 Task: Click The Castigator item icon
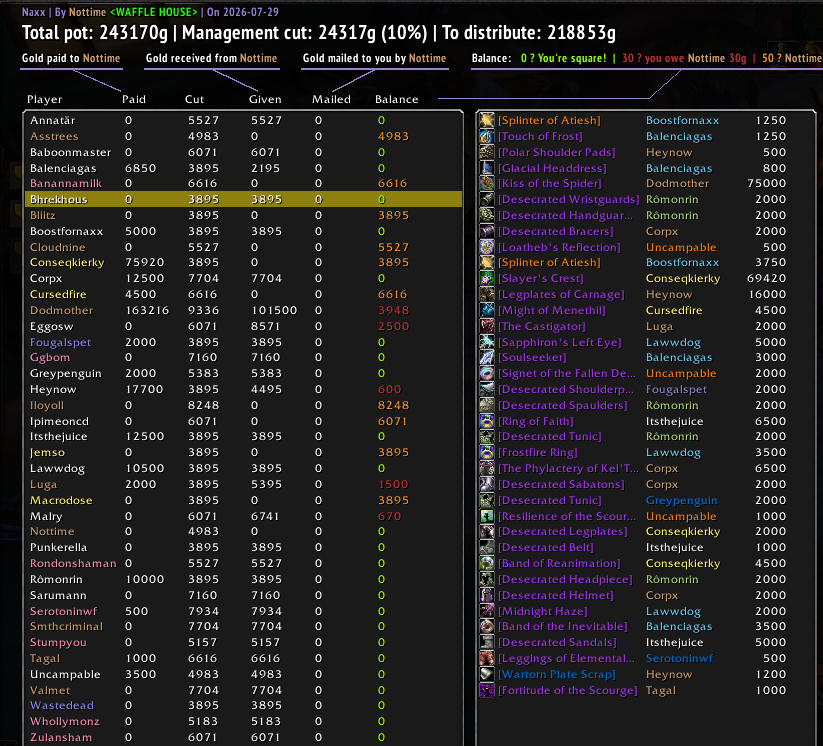click(x=487, y=326)
